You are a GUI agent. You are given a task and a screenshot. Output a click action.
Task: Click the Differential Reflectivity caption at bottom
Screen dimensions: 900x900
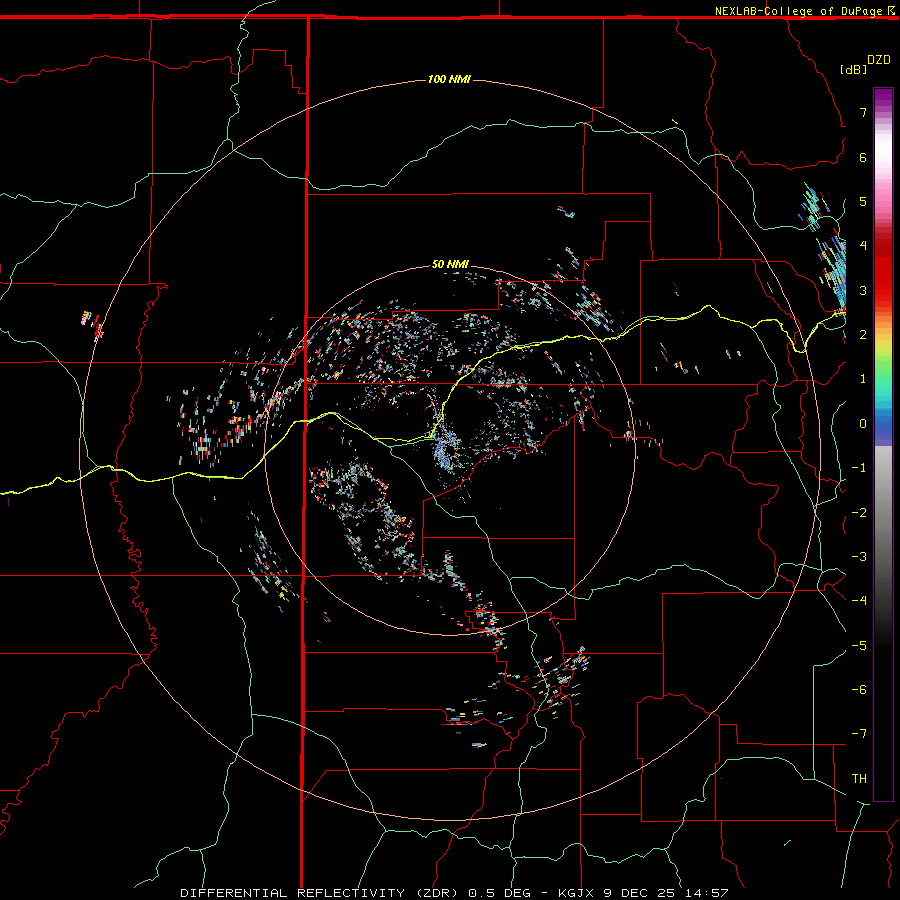pos(454,893)
